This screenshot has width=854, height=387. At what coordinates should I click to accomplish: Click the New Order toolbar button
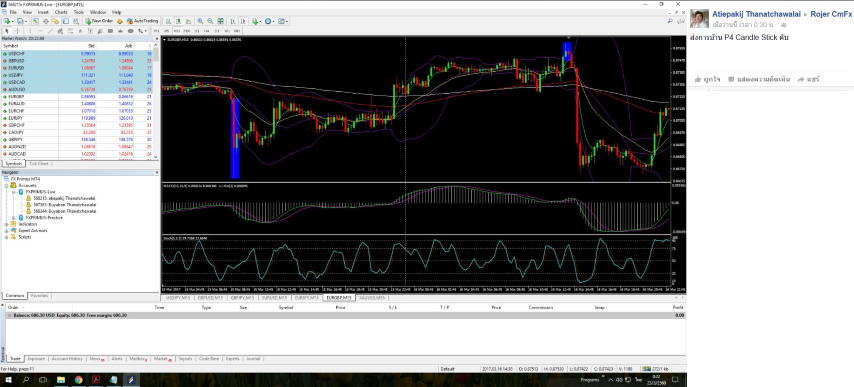(x=99, y=21)
